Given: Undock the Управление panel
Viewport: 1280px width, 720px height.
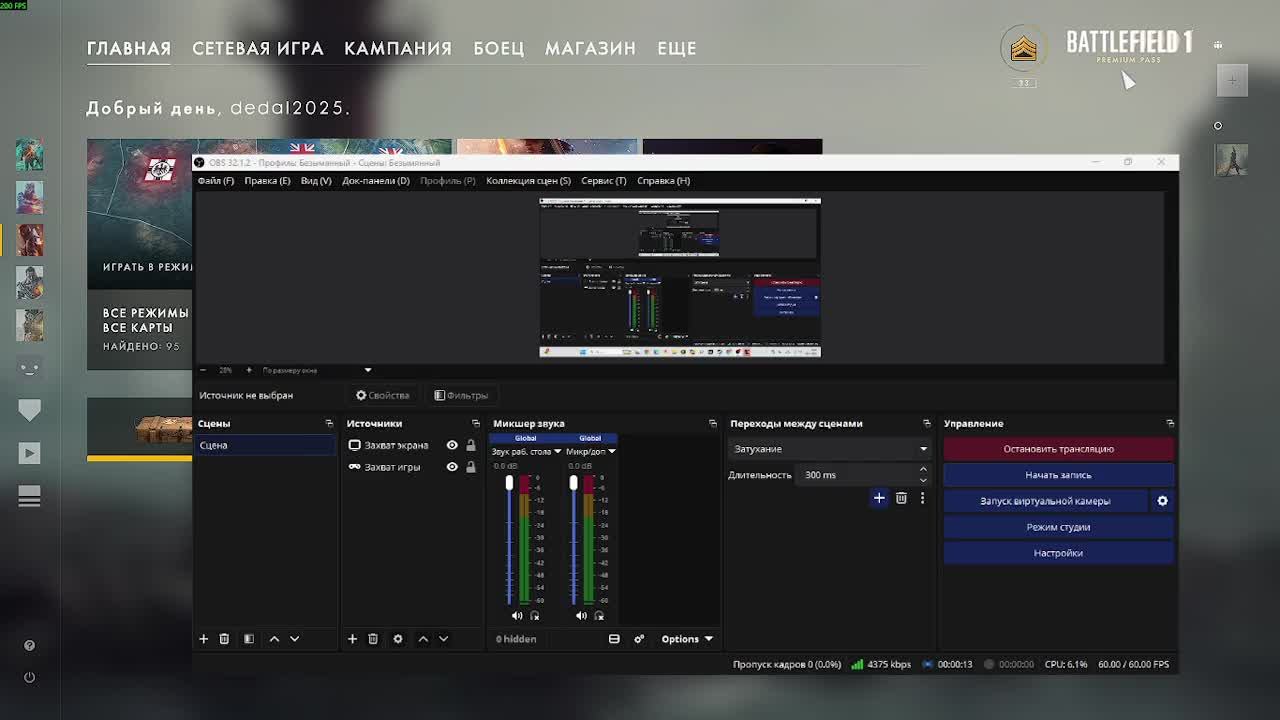Looking at the screenshot, I should pos(1170,424).
